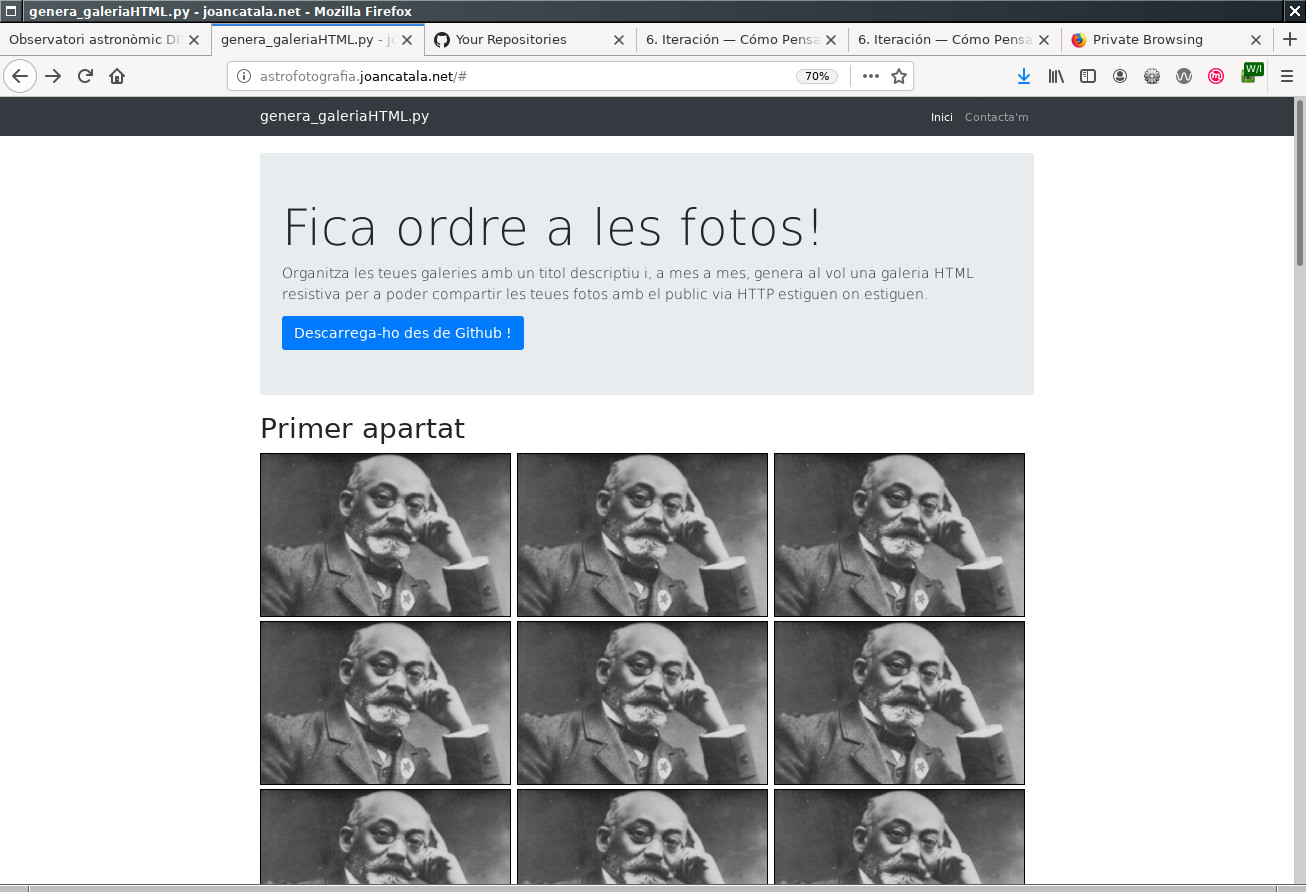
Task: Click Descarrega-ho des de Github button
Action: tap(403, 333)
